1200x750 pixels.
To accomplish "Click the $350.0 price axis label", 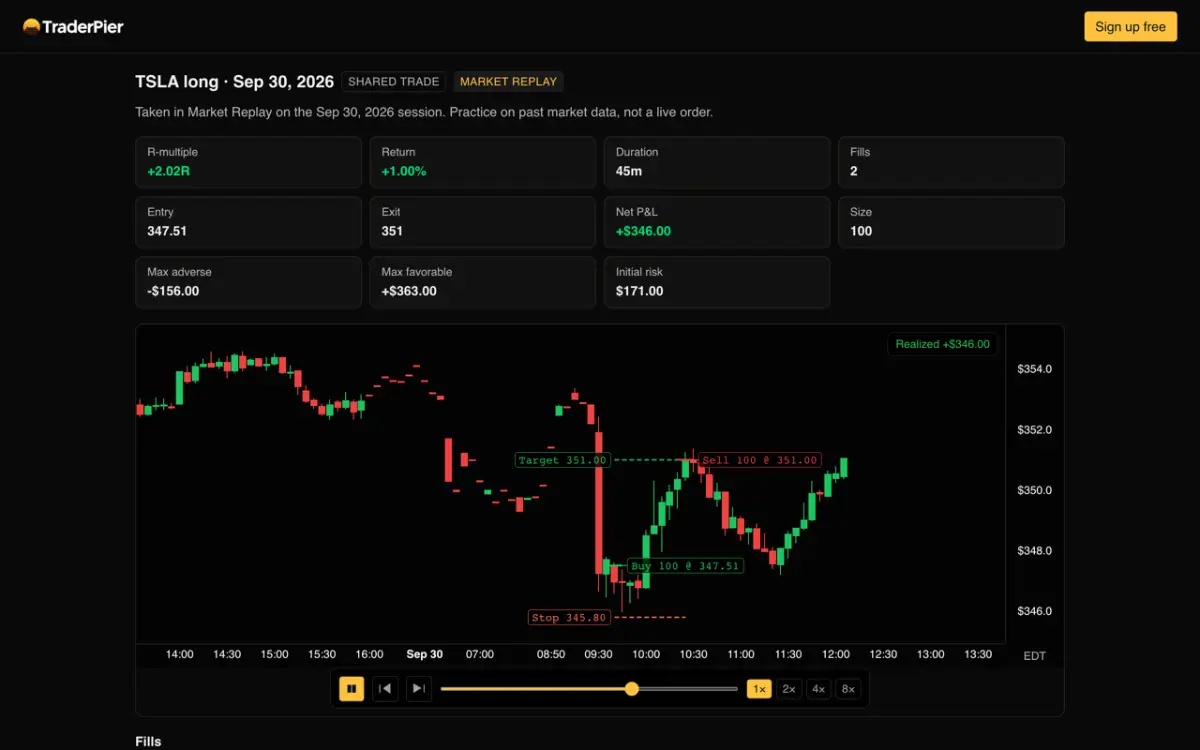I will [1034, 490].
